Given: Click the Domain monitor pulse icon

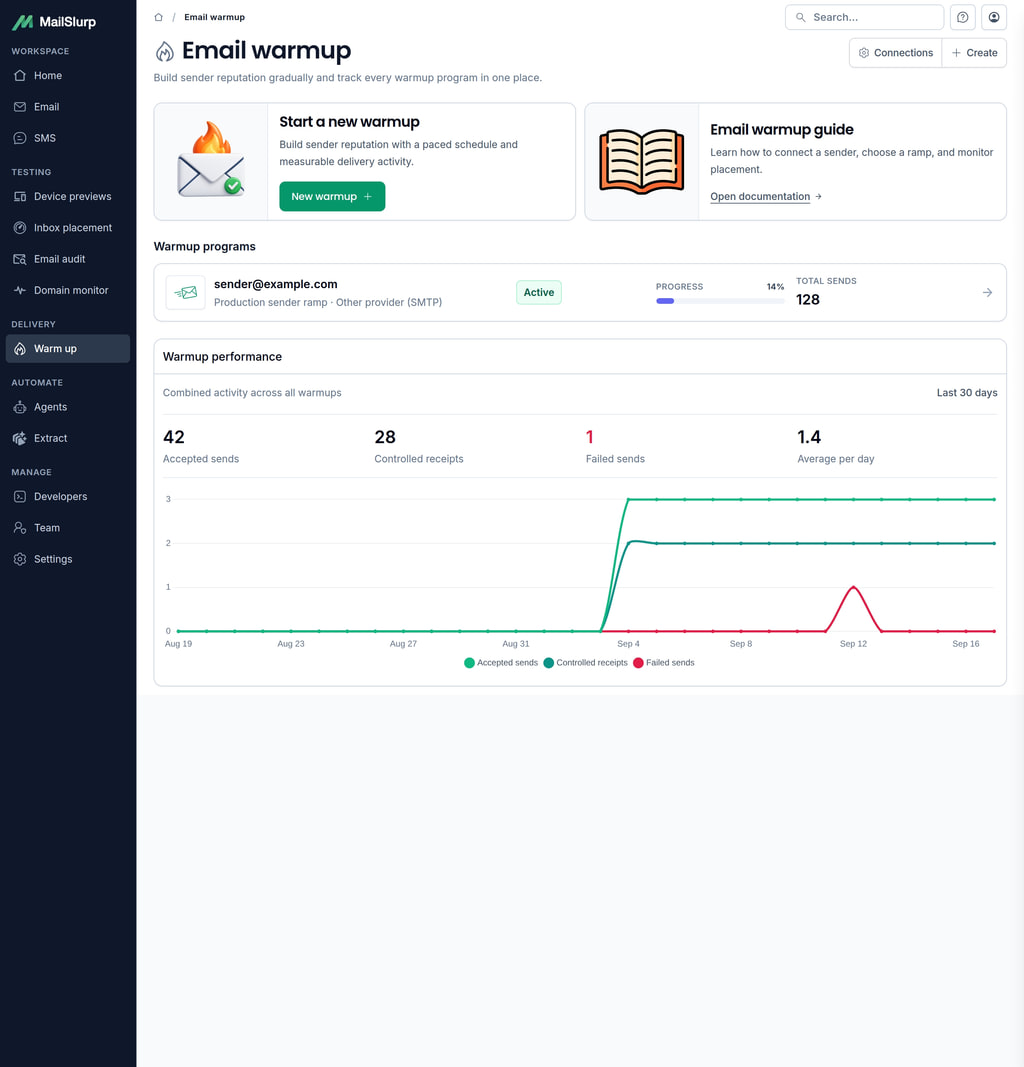Looking at the screenshot, I should coord(20,291).
